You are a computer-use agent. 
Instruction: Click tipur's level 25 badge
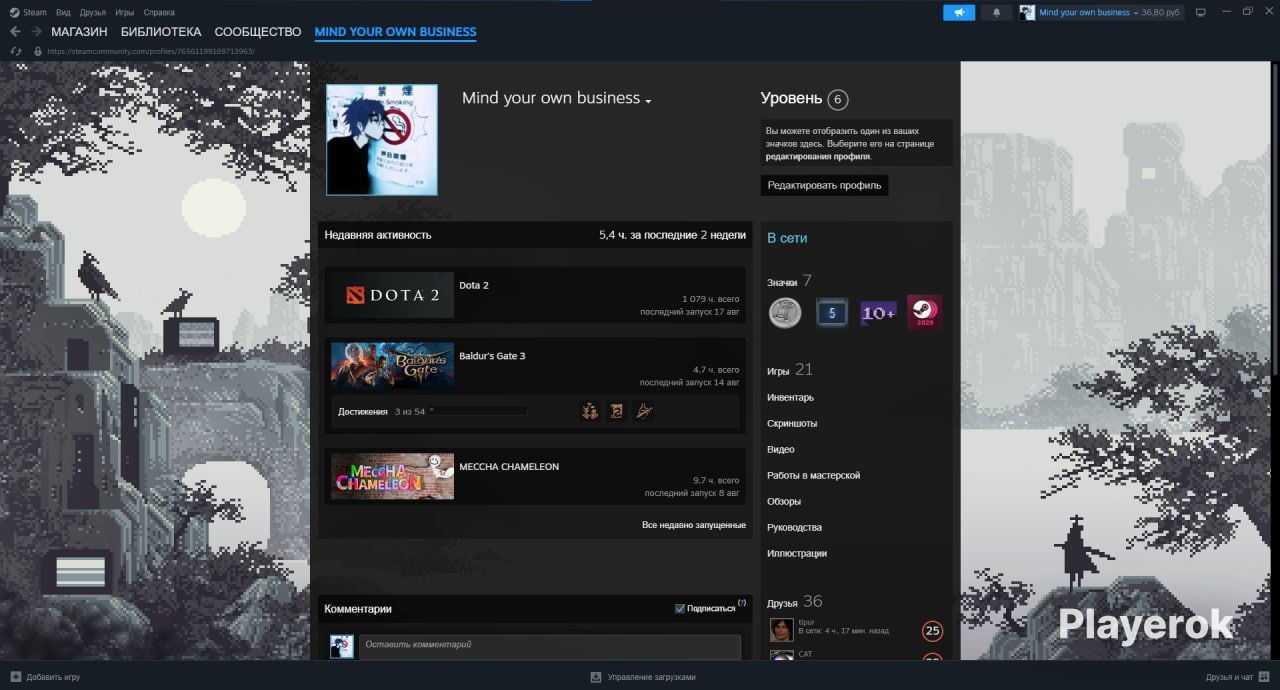click(932, 631)
